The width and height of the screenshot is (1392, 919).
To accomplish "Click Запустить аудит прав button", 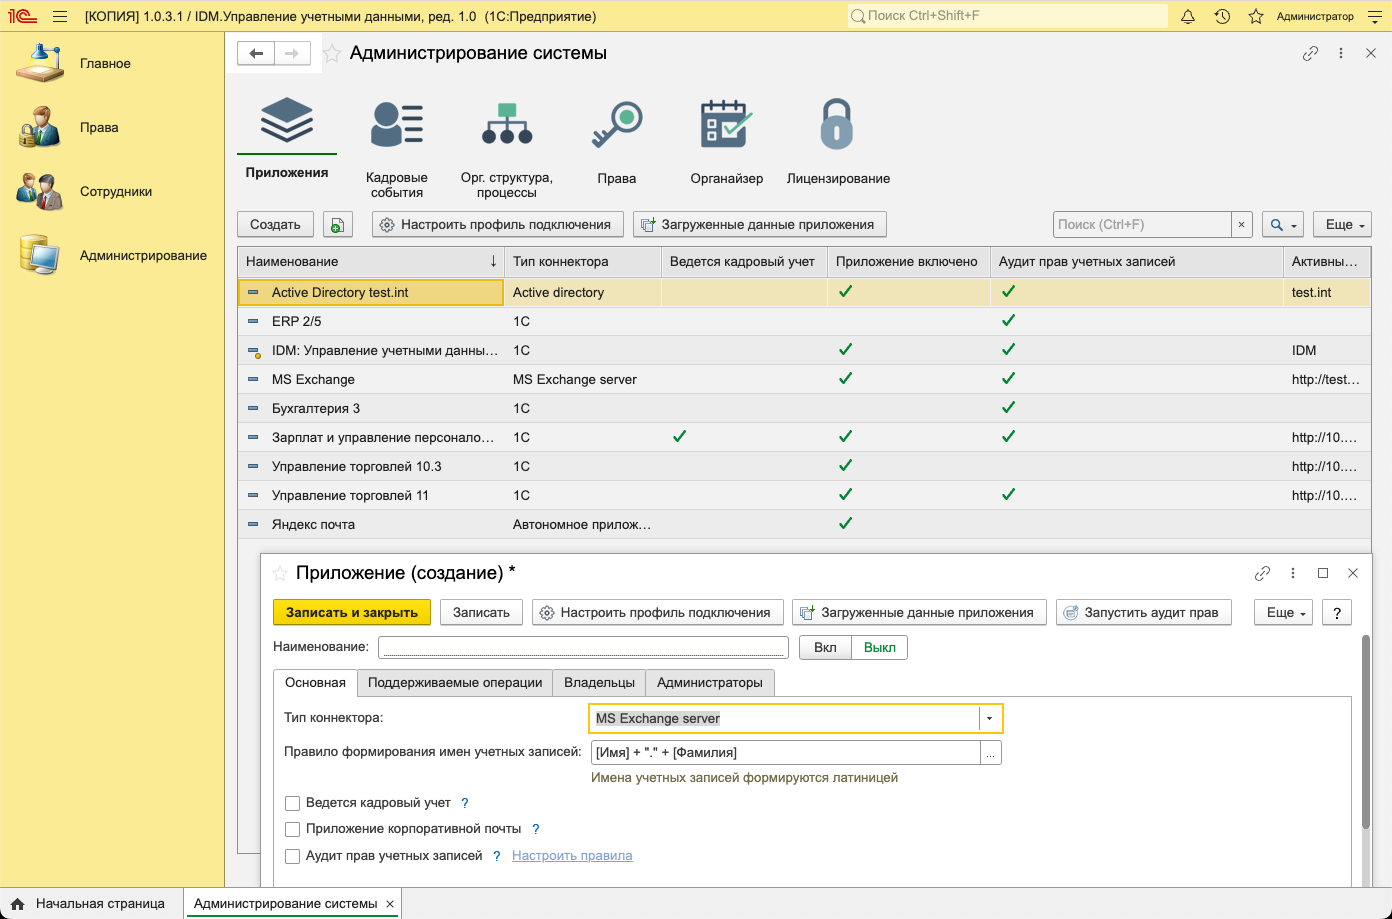I will (x=1143, y=613).
